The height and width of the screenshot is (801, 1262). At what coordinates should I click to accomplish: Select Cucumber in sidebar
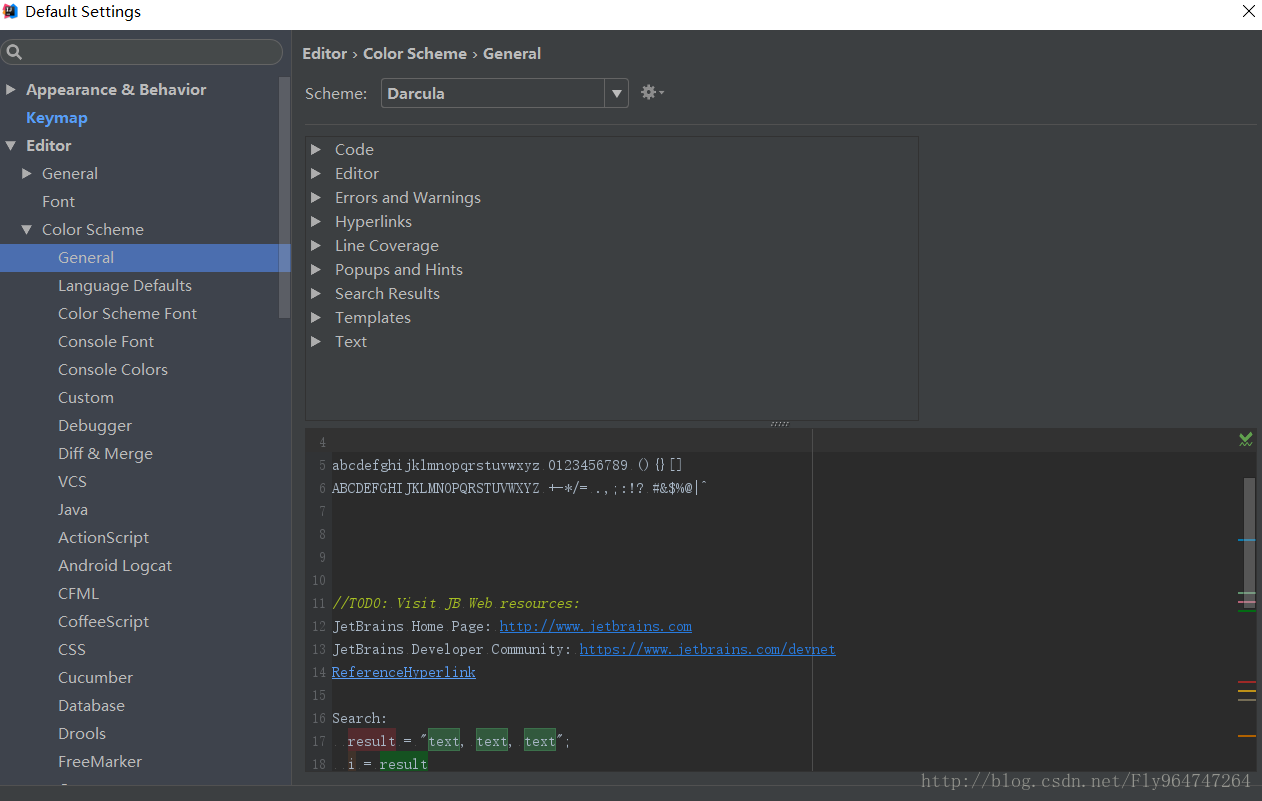pyautogui.click(x=95, y=677)
